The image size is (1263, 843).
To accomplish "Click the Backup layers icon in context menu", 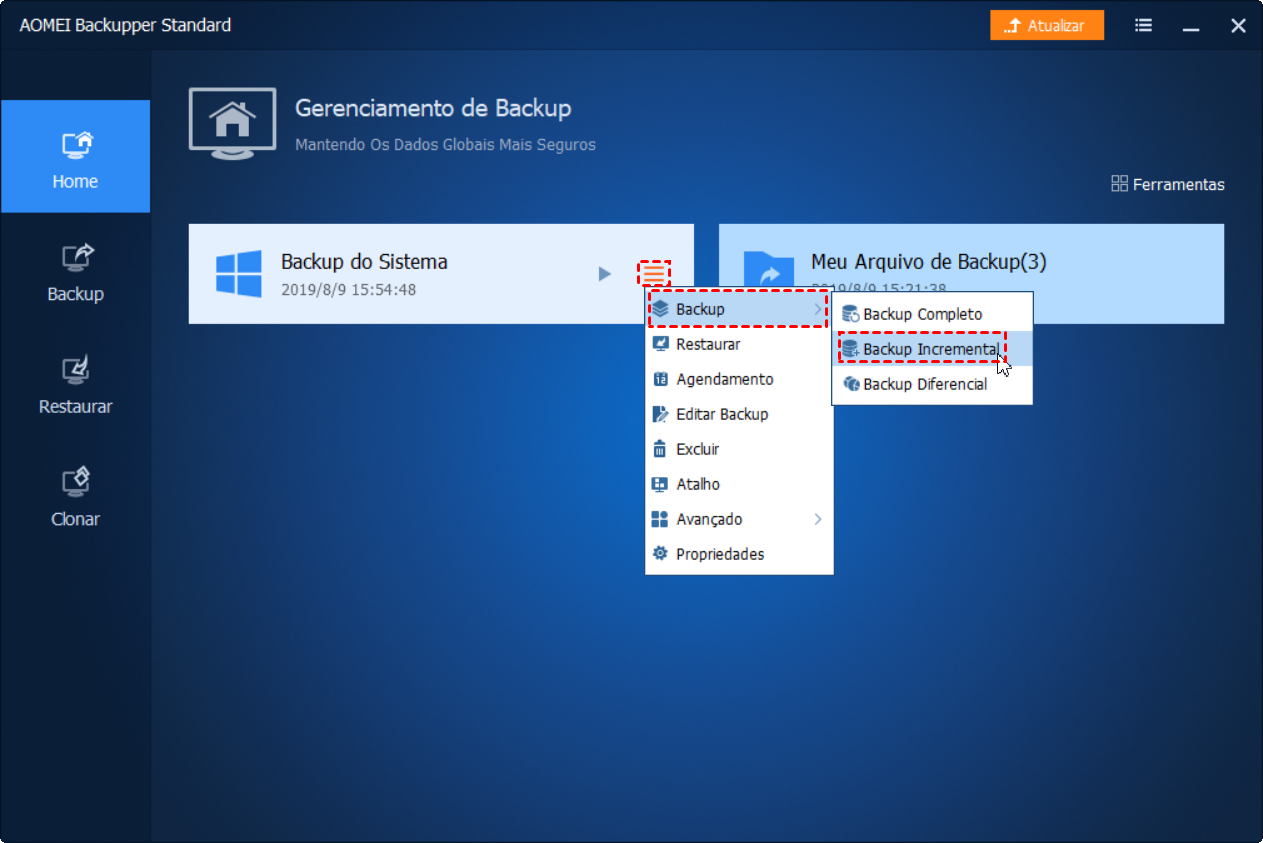I will pos(660,309).
